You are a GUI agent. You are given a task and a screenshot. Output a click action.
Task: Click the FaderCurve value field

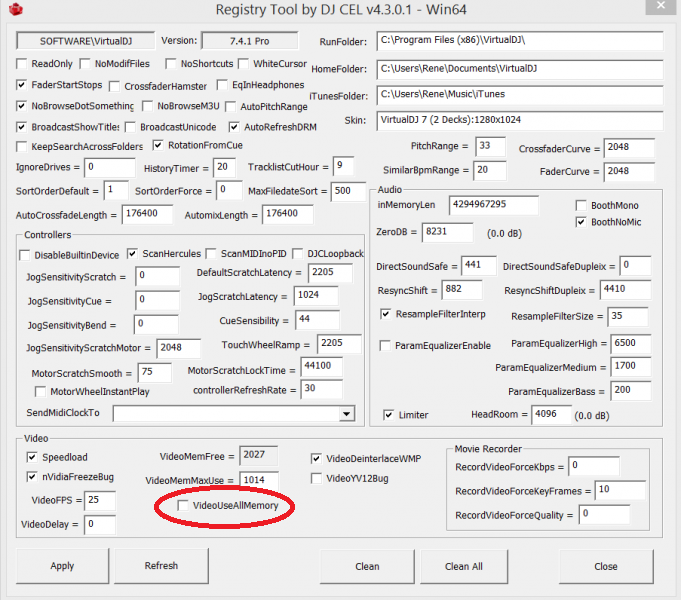click(629, 172)
